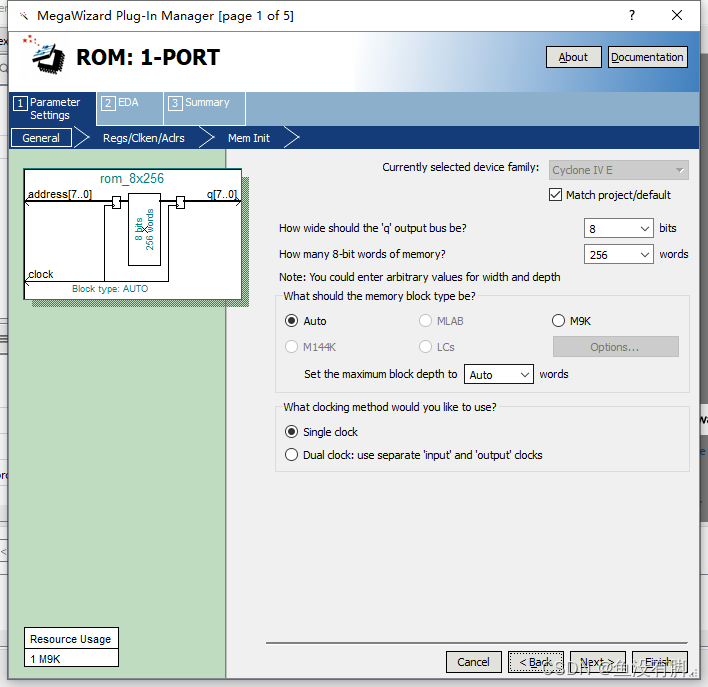Image resolution: width=708 pixels, height=687 pixels.
Task: Click the note about arbitrary width and depth
Action: tap(419, 277)
